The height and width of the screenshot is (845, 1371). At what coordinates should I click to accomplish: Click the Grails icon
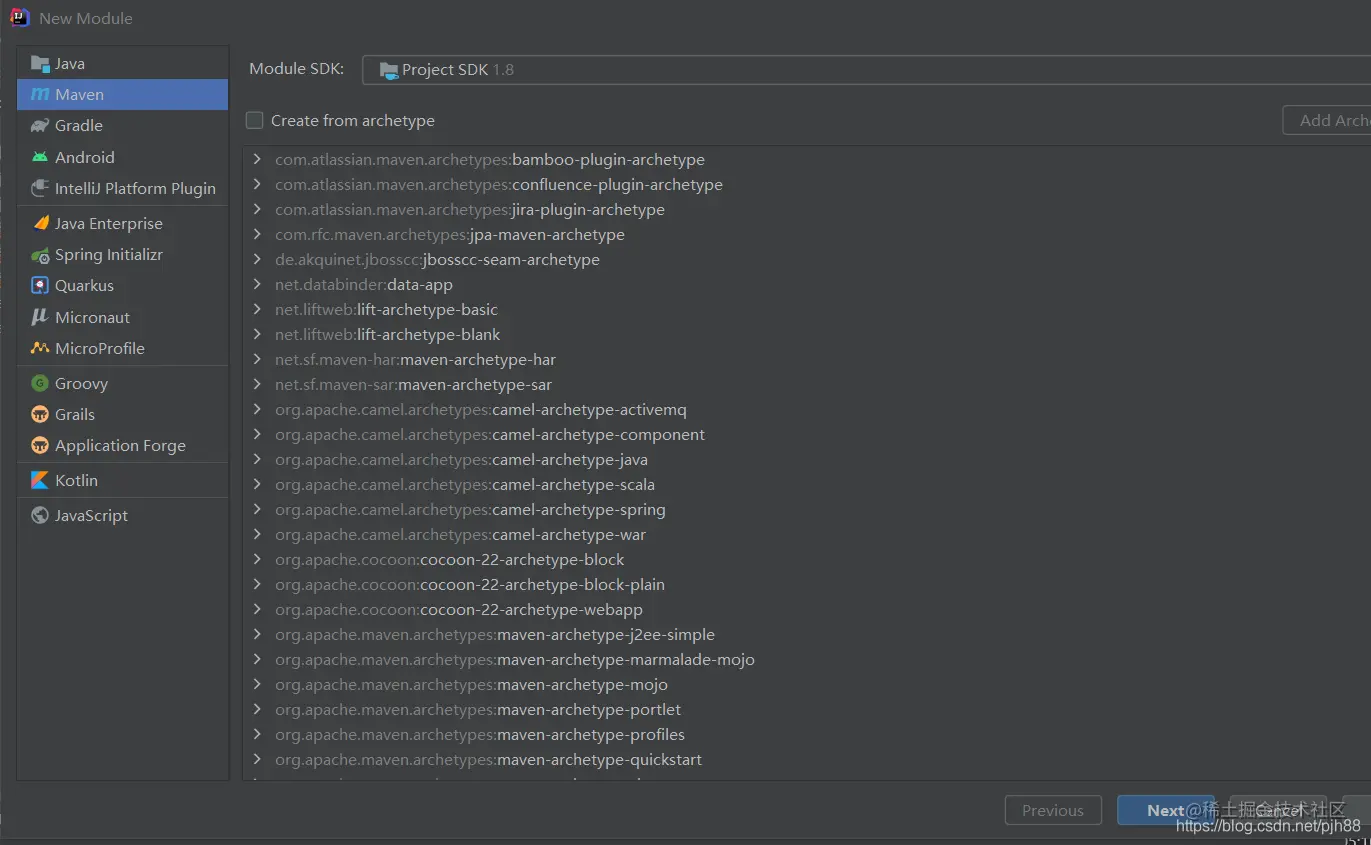point(40,414)
